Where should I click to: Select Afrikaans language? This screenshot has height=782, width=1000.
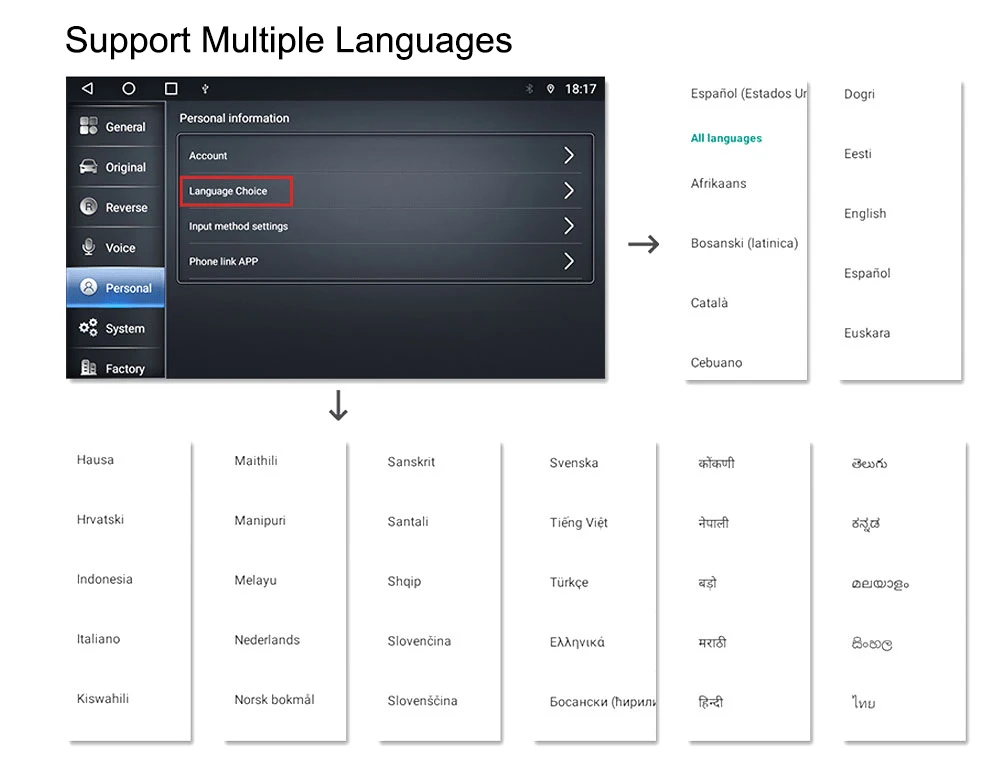click(718, 184)
